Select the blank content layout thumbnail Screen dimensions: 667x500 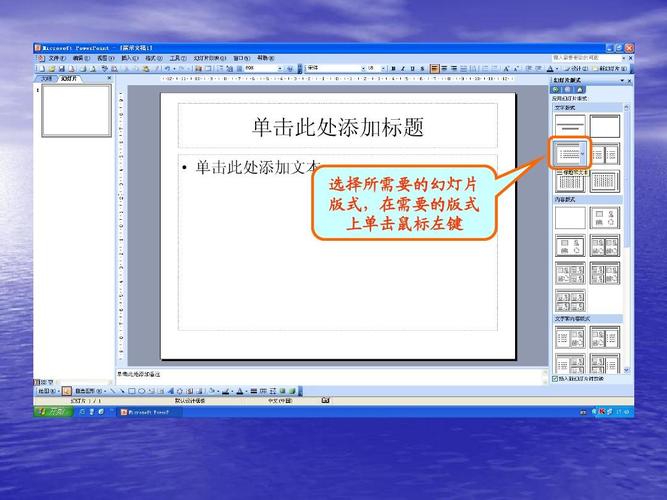[x=570, y=217]
